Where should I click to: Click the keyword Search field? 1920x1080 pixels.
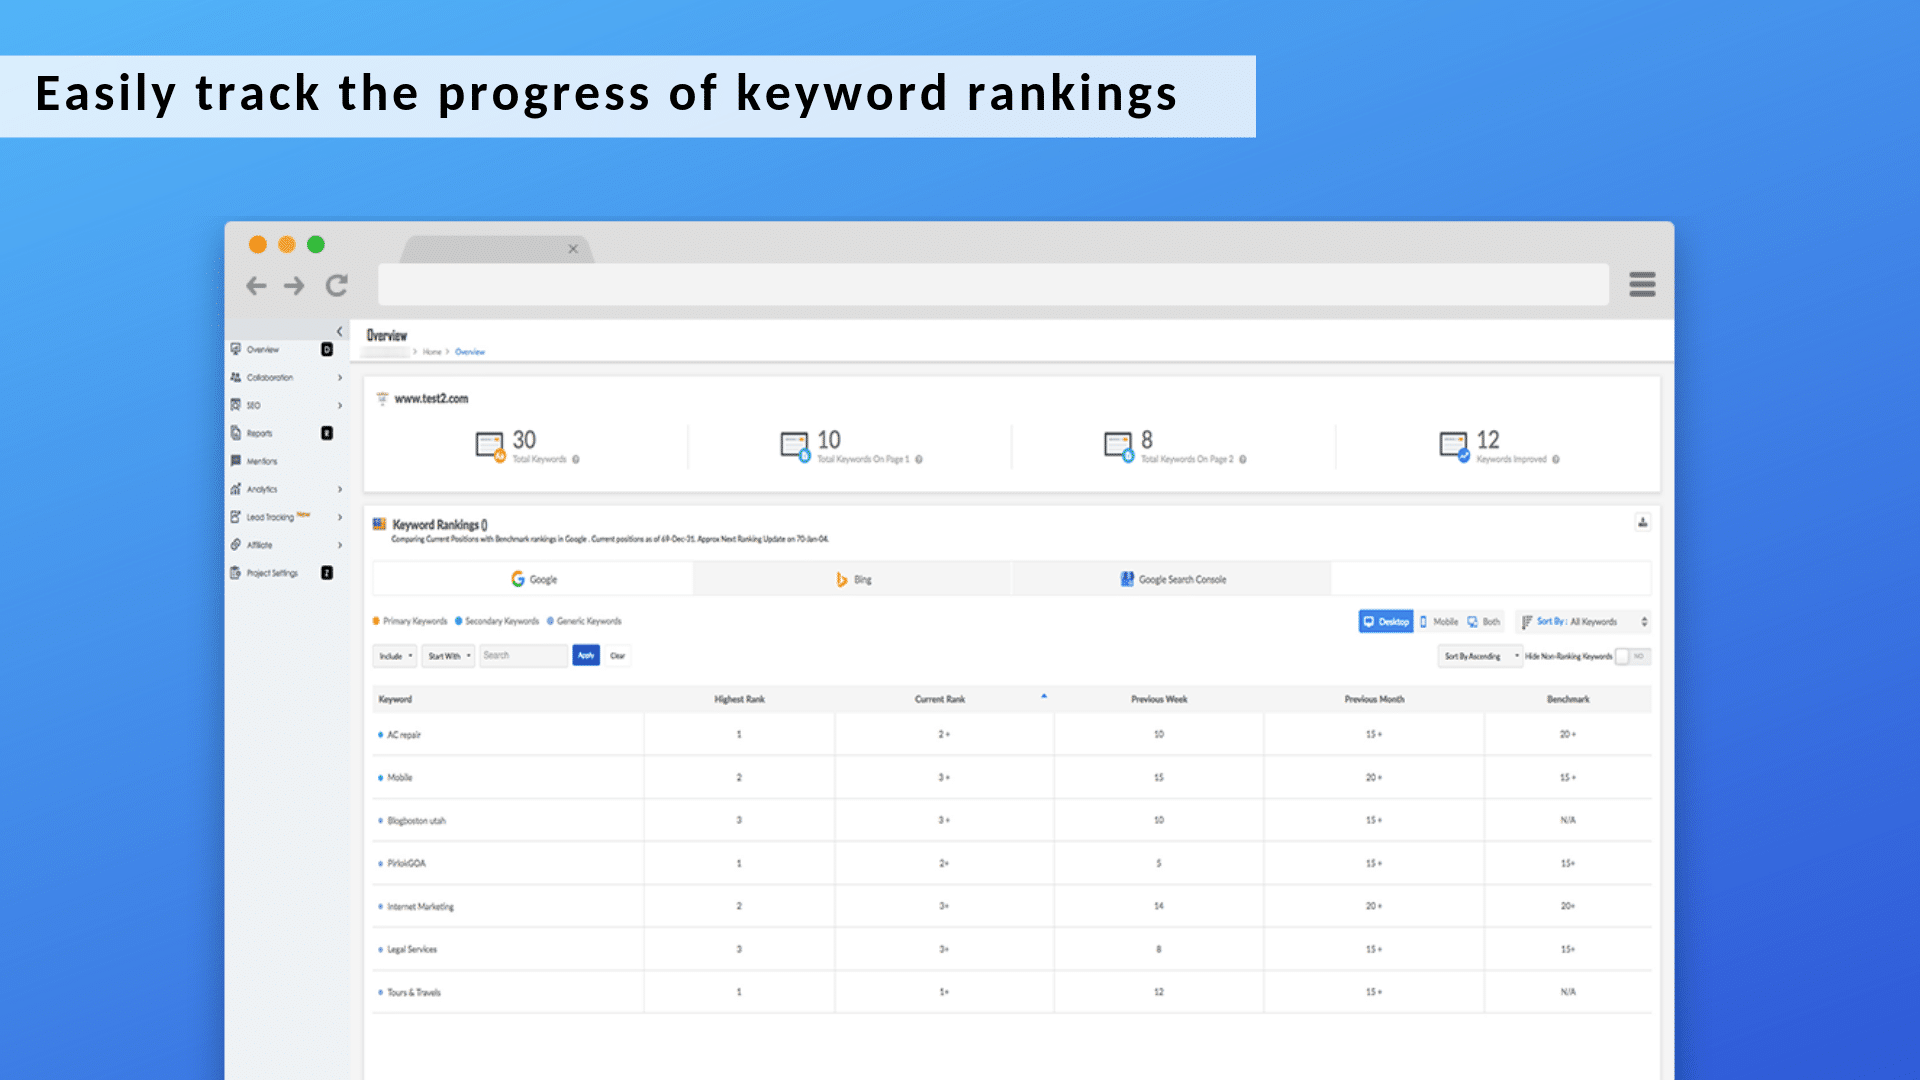[524, 656]
